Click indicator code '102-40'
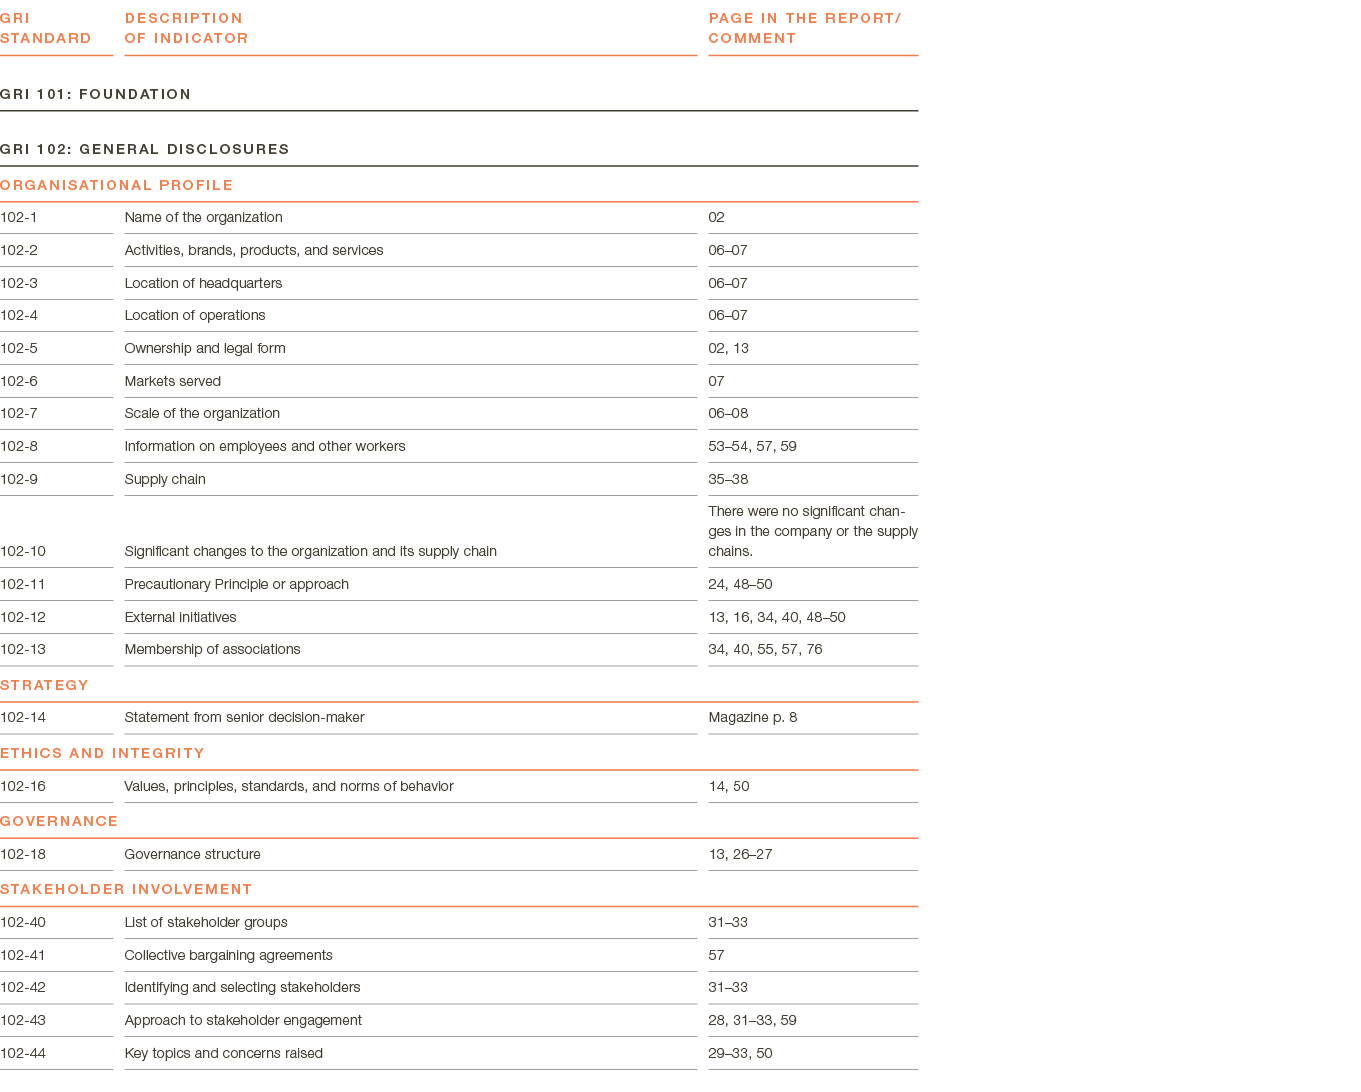1361x1092 pixels. (23, 922)
